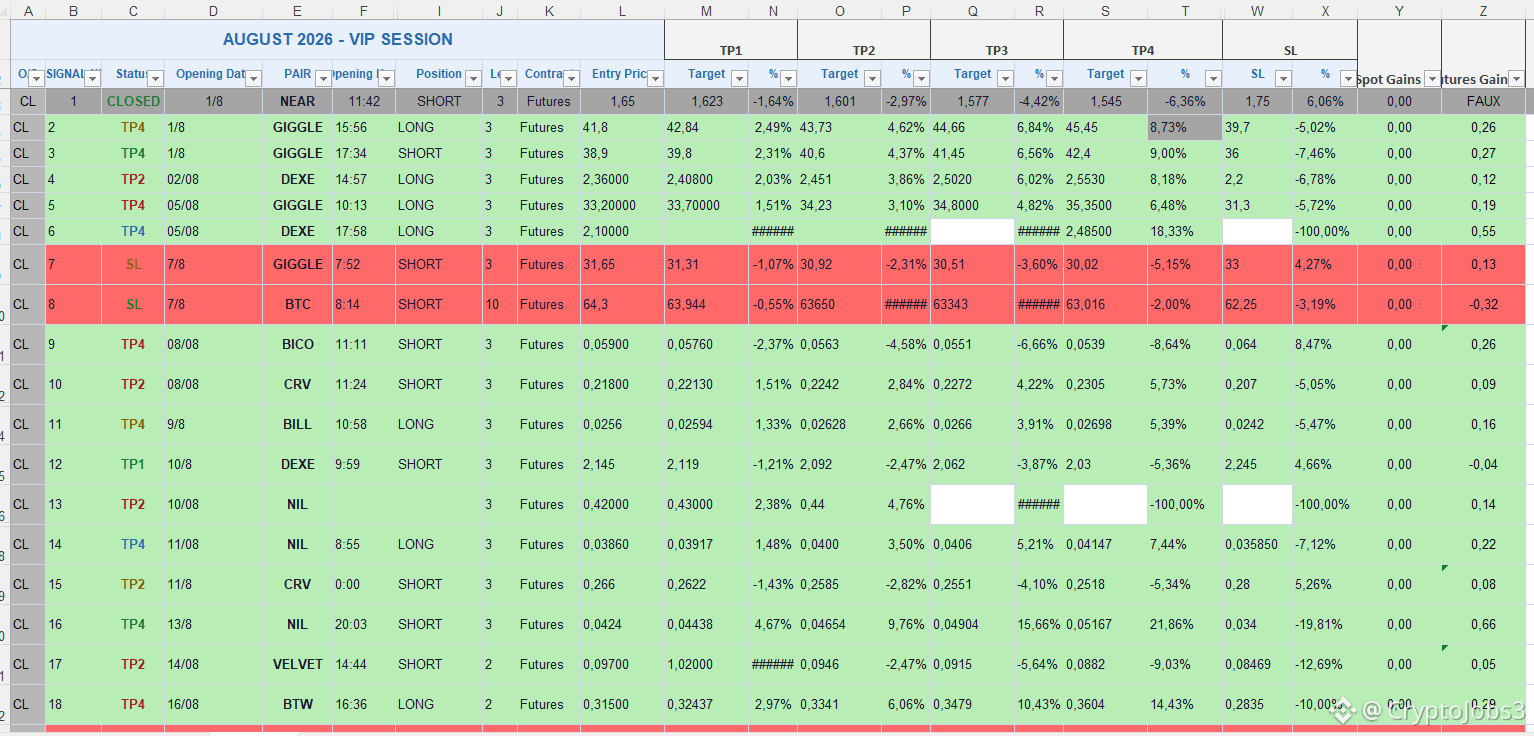
Task: Select the 64,3 entry price cell
Action: coord(622,304)
